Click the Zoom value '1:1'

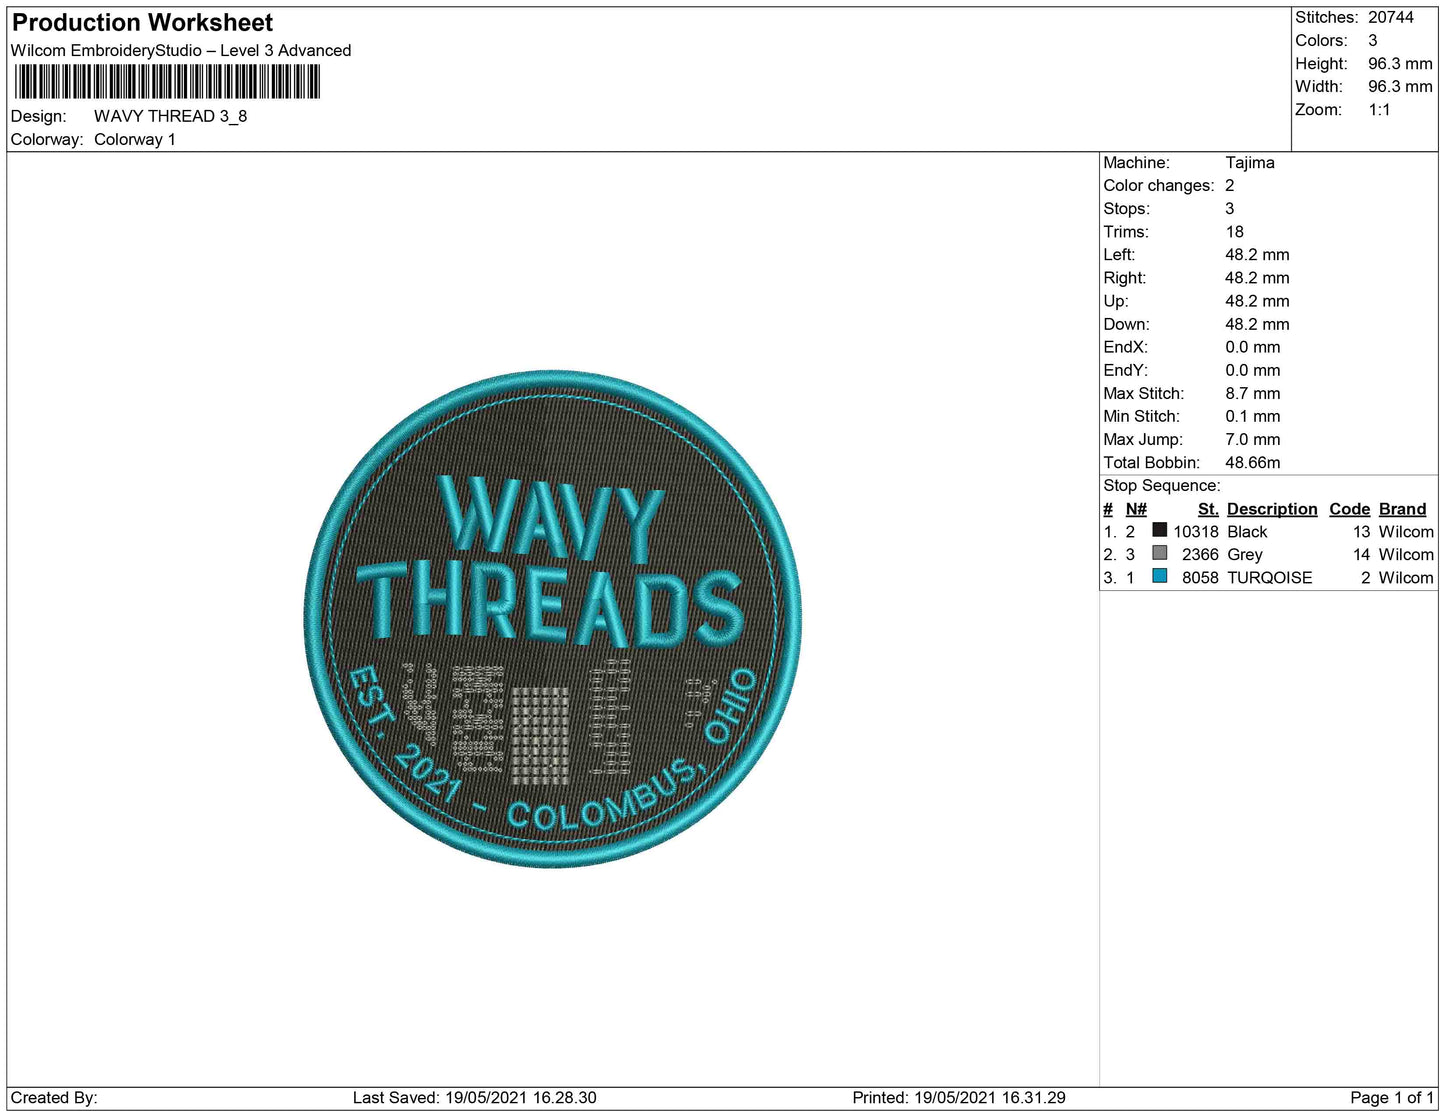point(1379,110)
